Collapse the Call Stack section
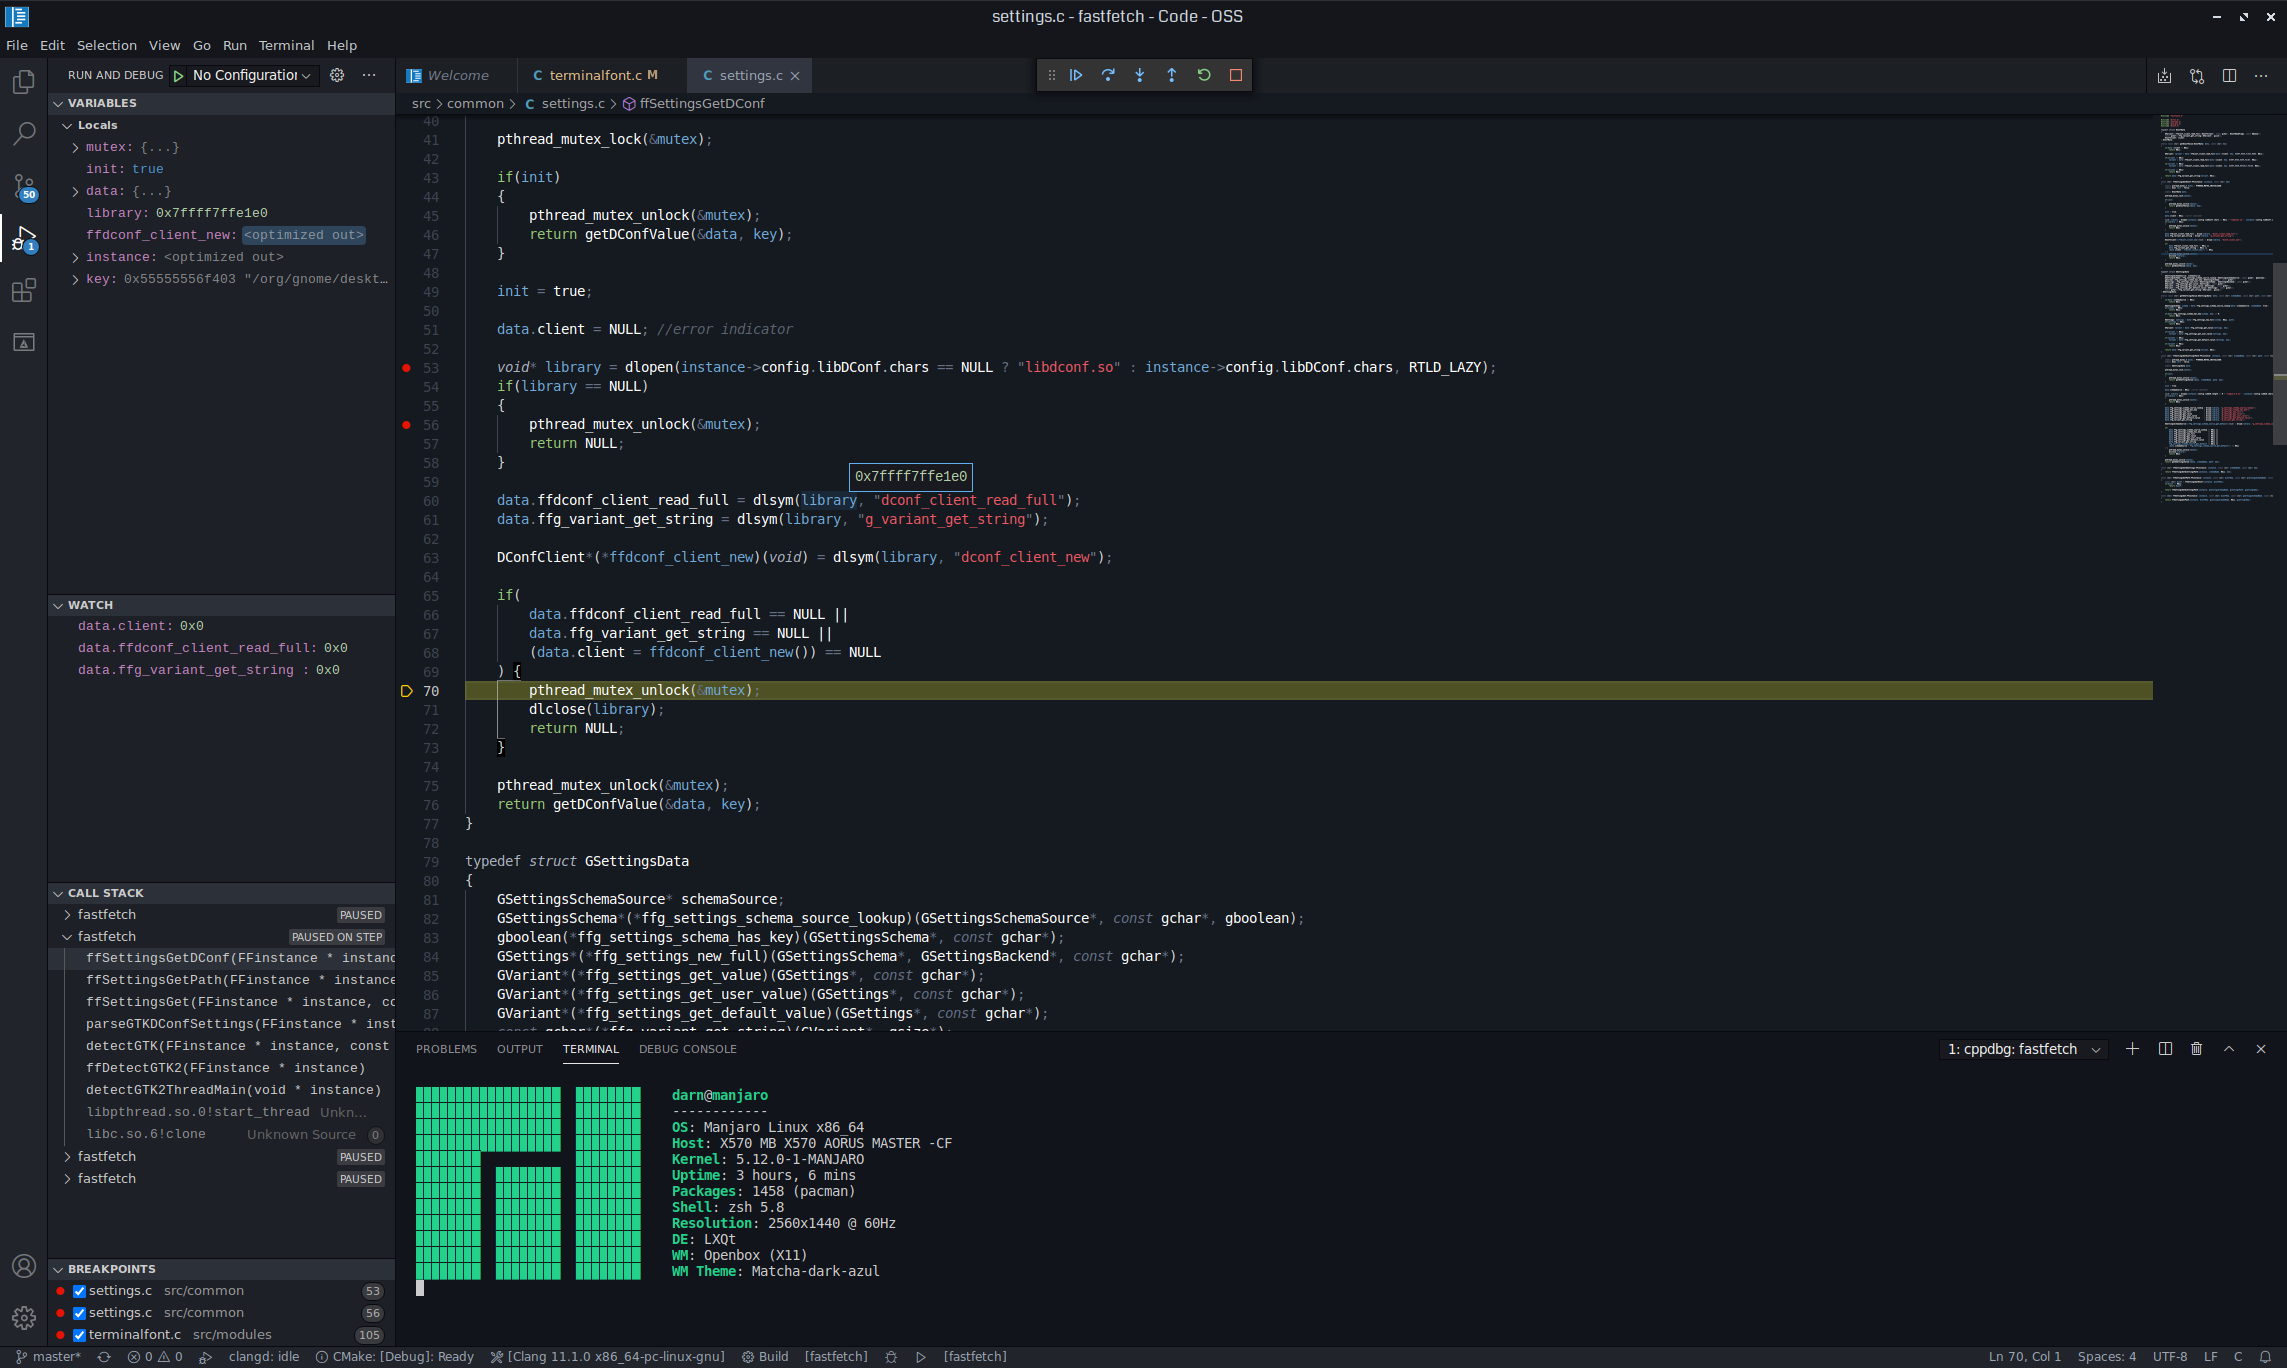The width and height of the screenshot is (2287, 1368). coord(58,893)
